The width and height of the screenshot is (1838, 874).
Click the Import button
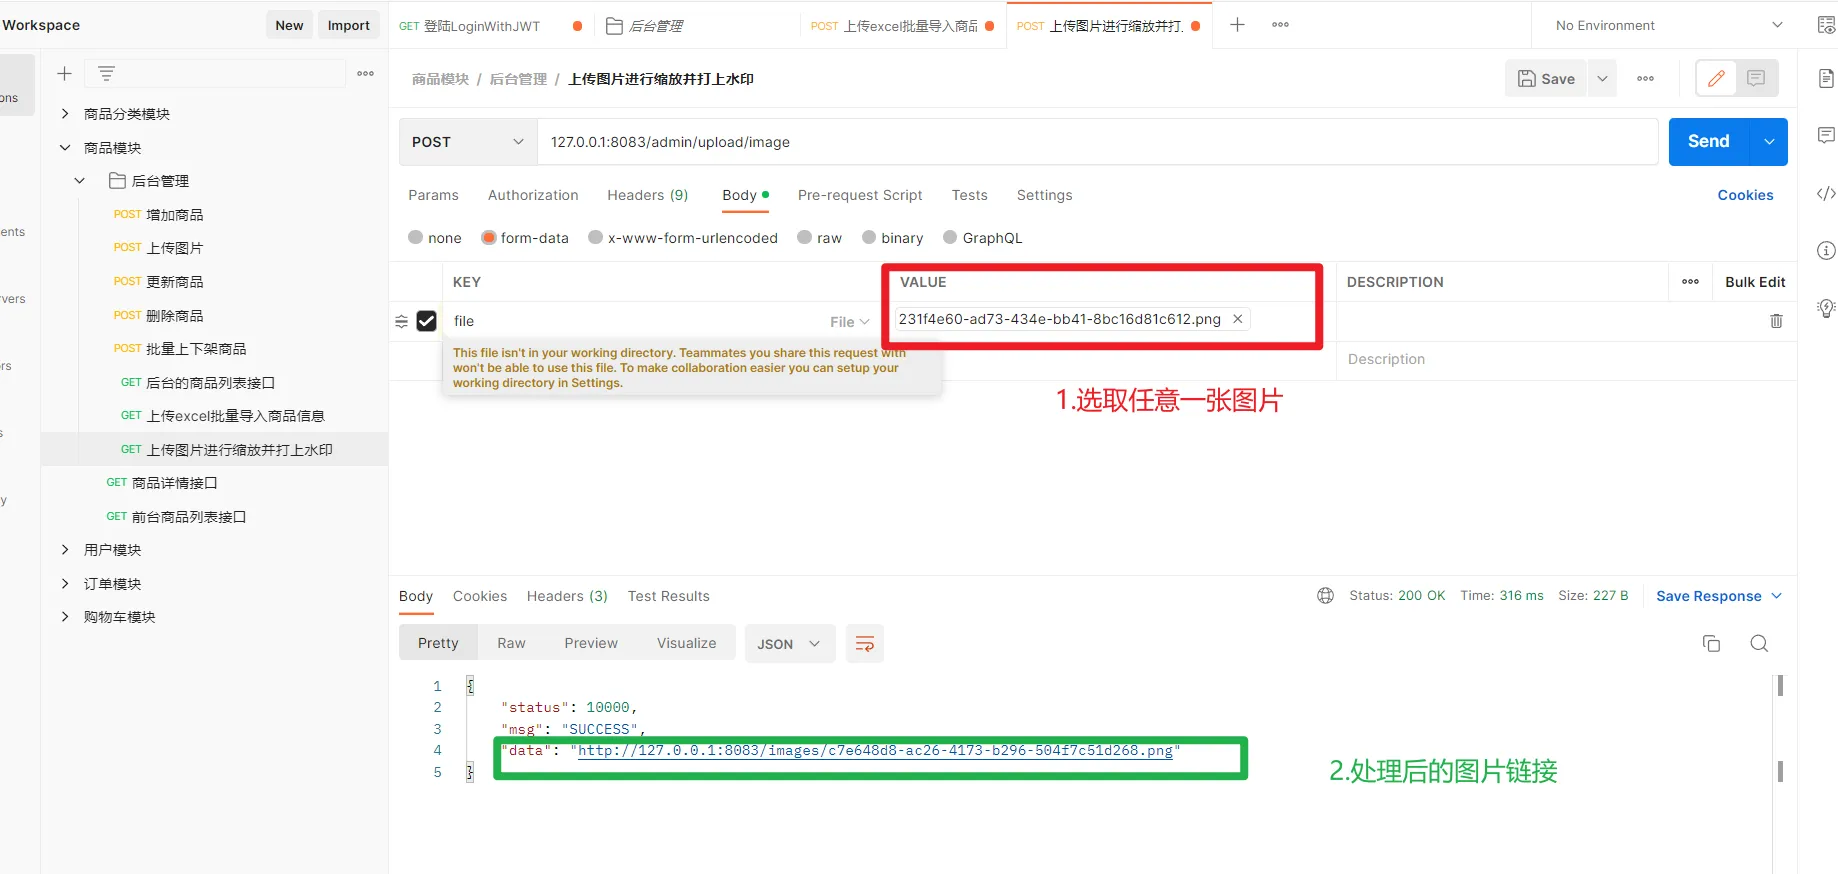pos(349,25)
